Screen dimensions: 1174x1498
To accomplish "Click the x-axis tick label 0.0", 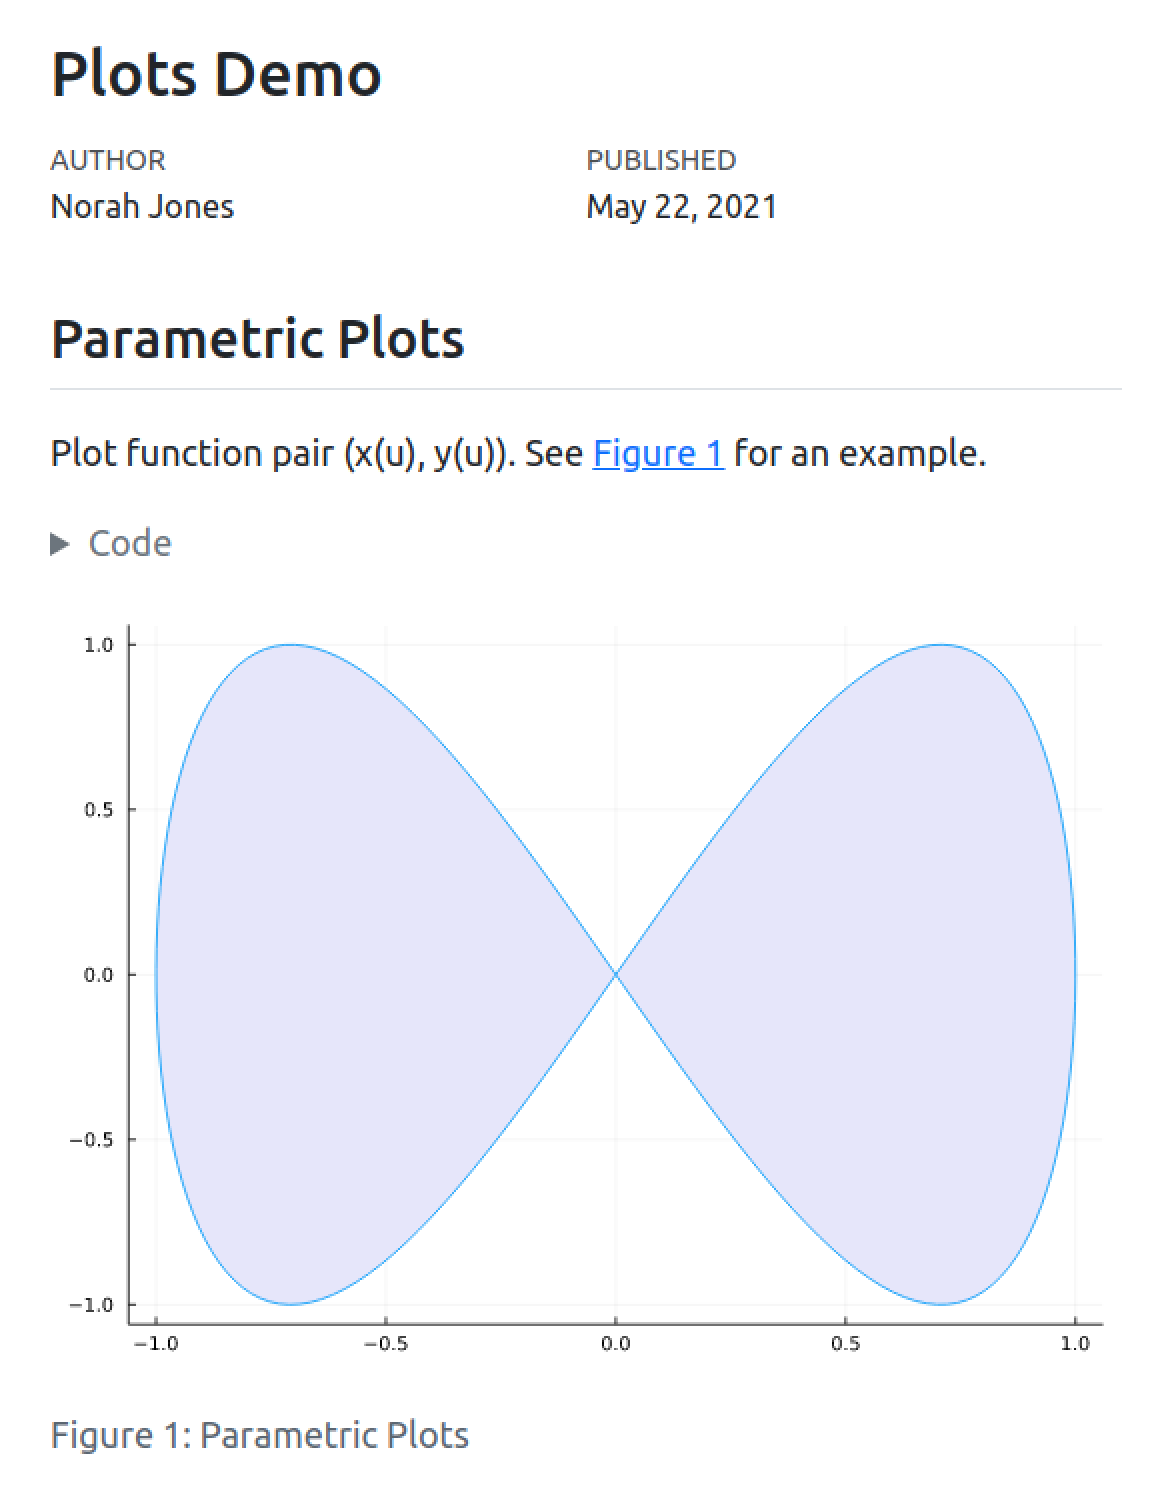I will pos(616,1344).
